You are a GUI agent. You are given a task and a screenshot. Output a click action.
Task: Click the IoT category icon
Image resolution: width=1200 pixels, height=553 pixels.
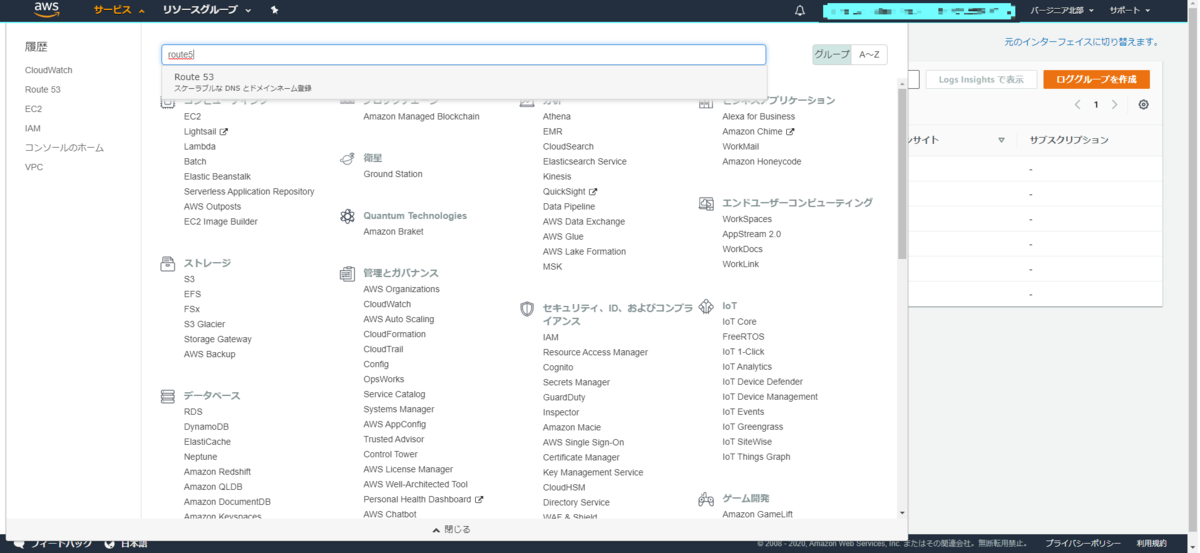pyautogui.click(x=706, y=306)
